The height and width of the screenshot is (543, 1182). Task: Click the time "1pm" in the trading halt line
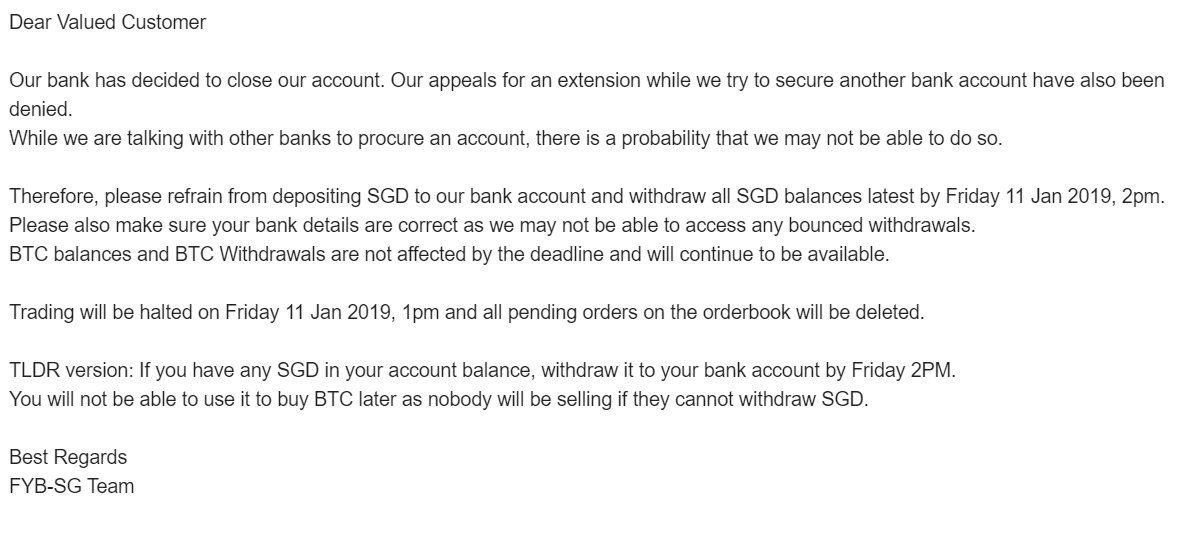[421, 312]
